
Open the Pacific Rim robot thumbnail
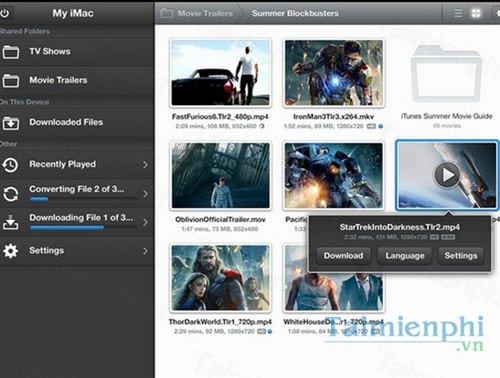334,175
